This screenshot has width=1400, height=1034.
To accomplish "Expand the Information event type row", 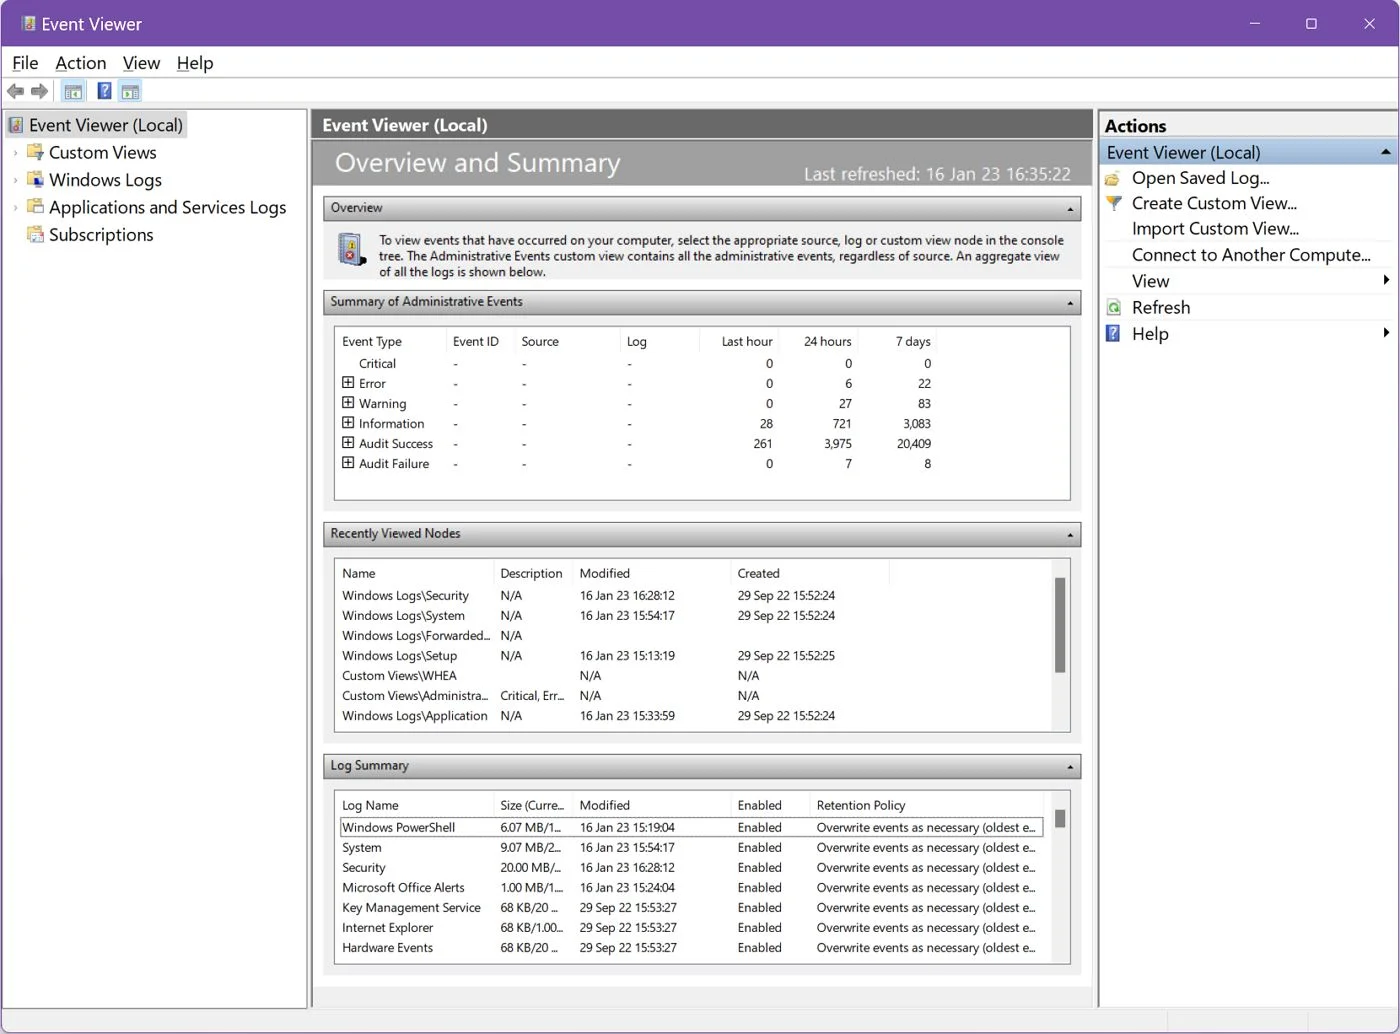I will pos(348,422).
